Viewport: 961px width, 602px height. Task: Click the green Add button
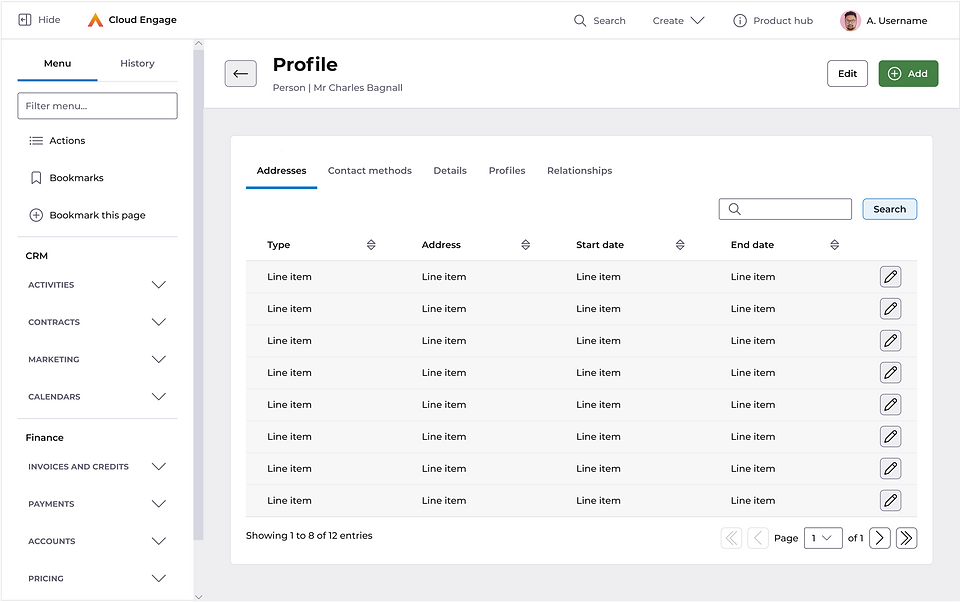tap(908, 74)
